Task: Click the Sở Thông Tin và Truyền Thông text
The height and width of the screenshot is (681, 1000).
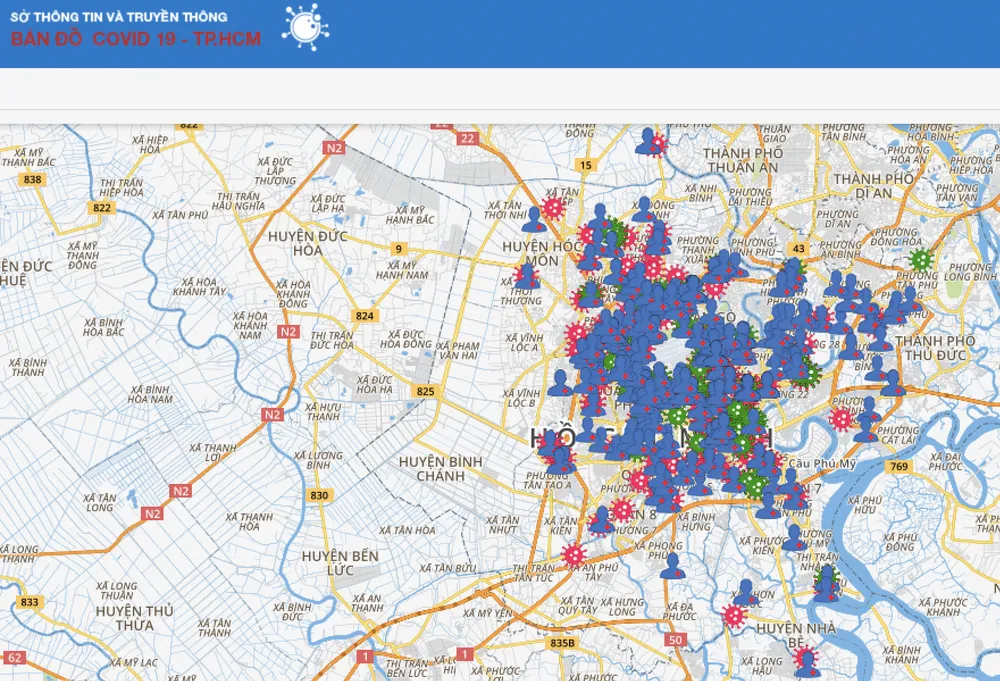Action: (x=118, y=17)
